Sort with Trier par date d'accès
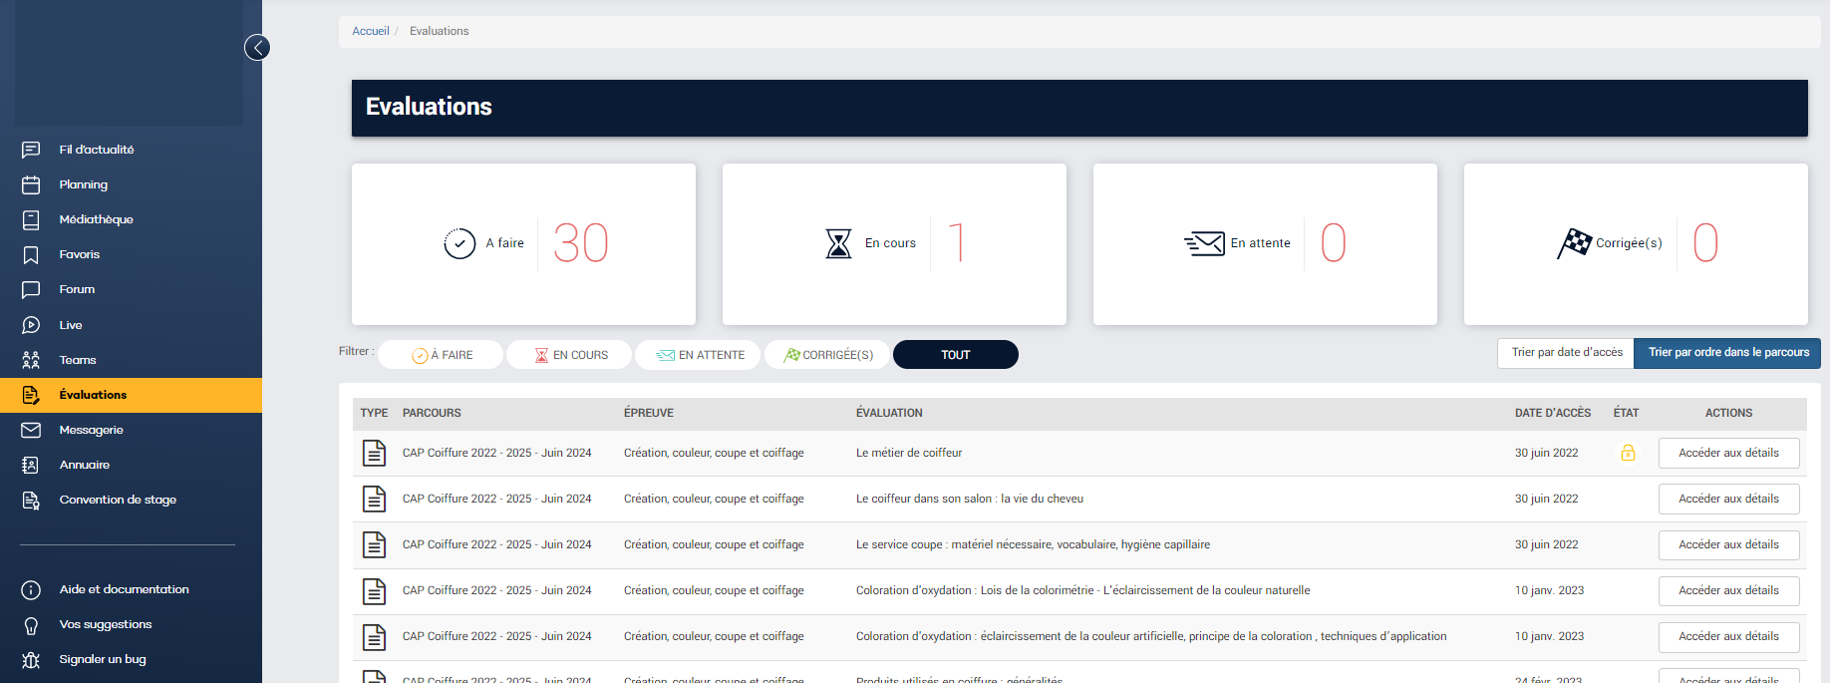1830x683 pixels. pos(1566,353)
